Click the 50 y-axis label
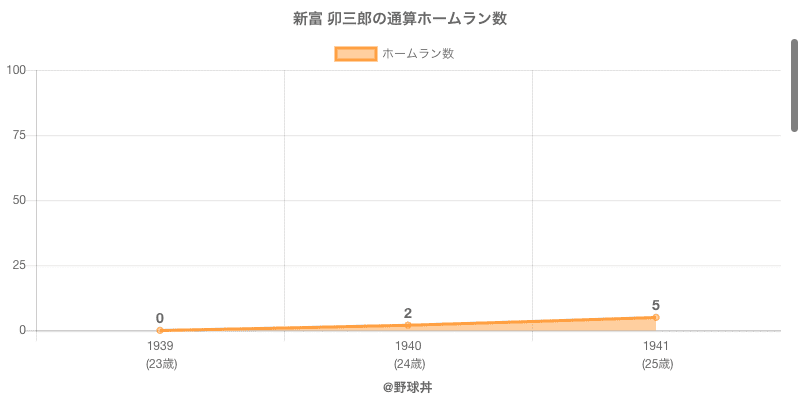This screenshot has width=800, height=400. tap(20, 200)
